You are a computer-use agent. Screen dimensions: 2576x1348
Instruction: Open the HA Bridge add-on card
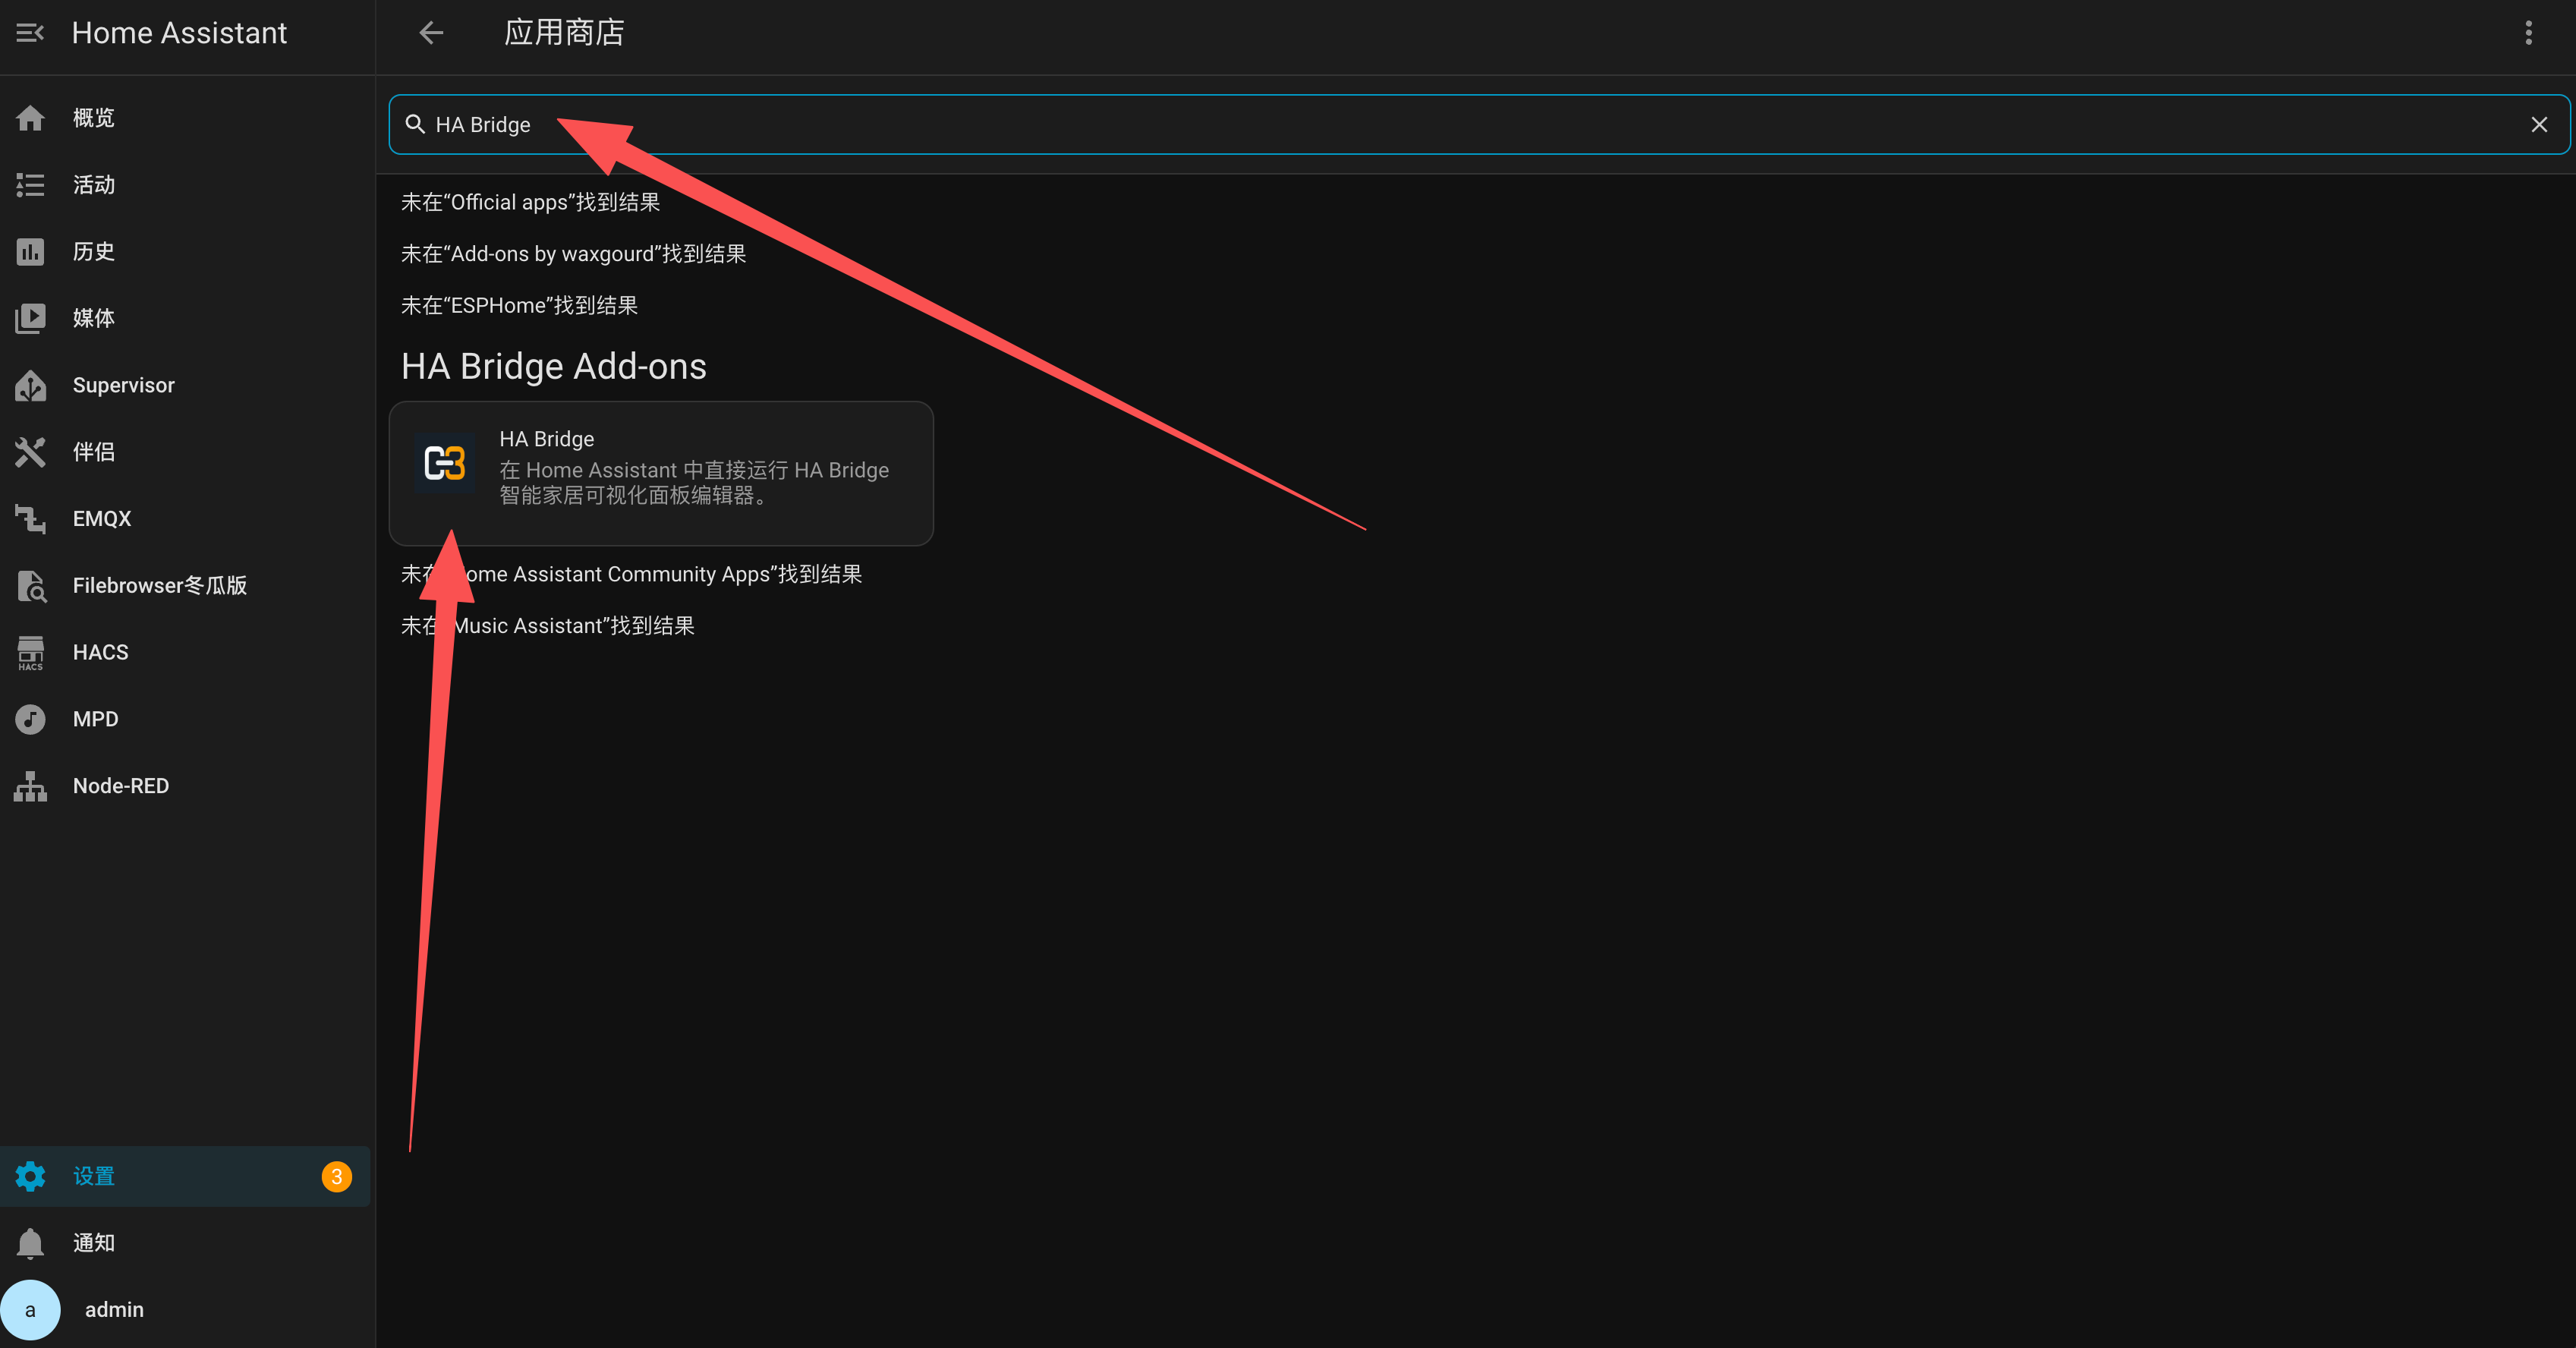click(661, 473)
